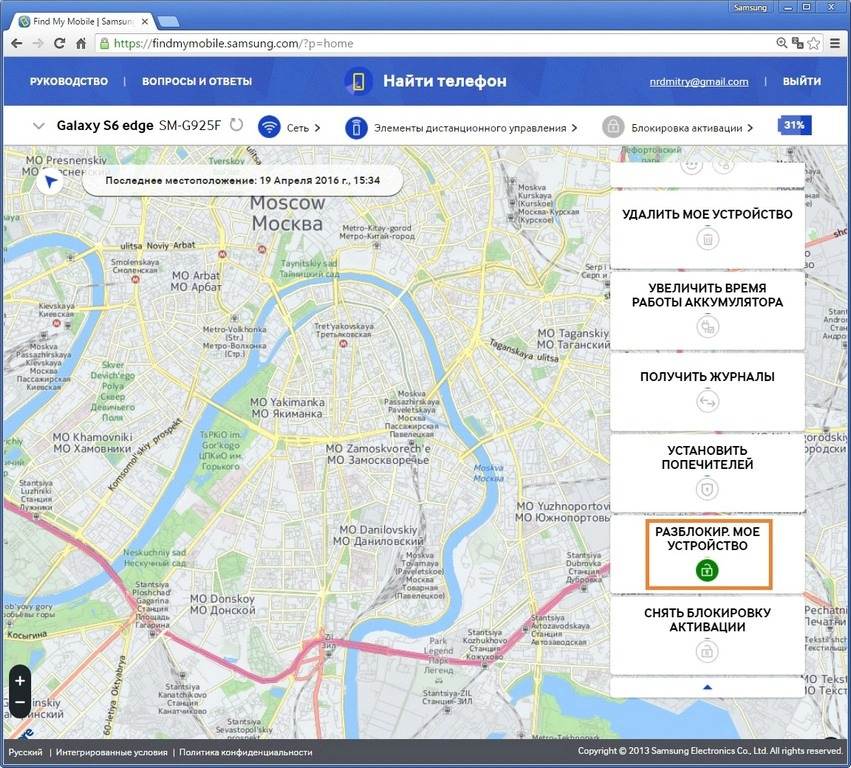Collapse the remote controls panel with the bottom arrow
The height and width of the screenshot is (768, 851).
pos(707,687)
